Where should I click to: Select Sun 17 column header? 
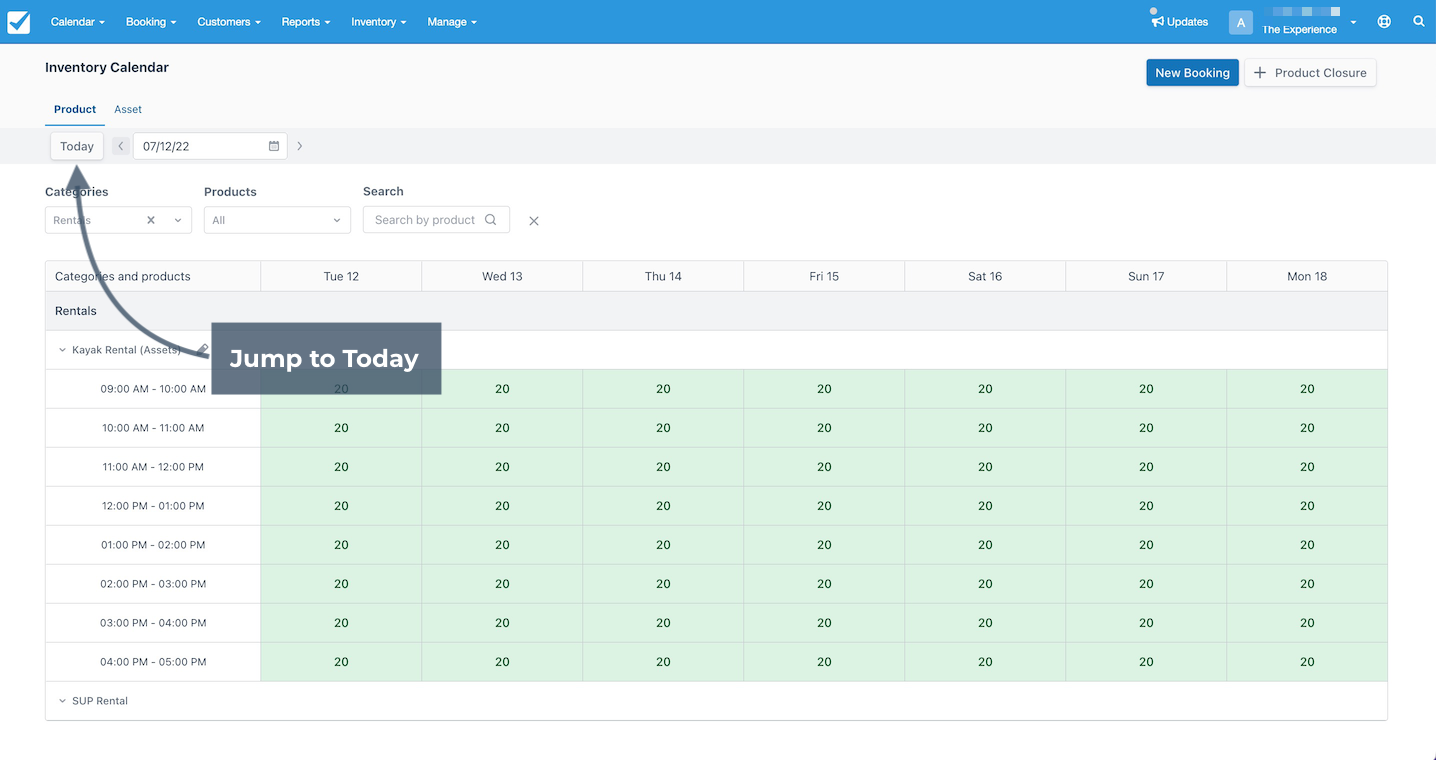[1146, 276]
